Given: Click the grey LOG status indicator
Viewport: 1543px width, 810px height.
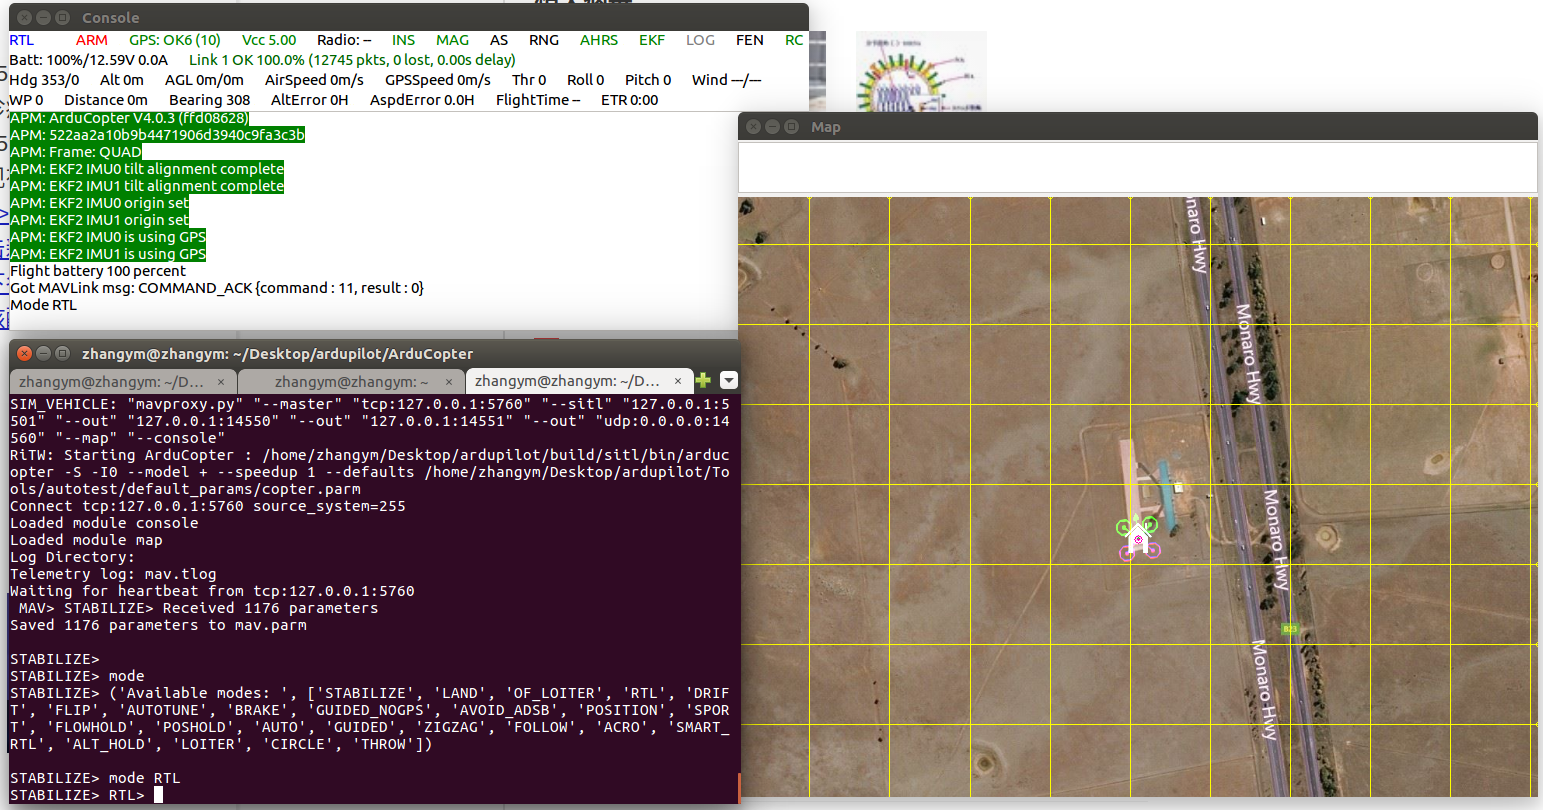Looking at the screenshot, I should click(x=700, y=40).
